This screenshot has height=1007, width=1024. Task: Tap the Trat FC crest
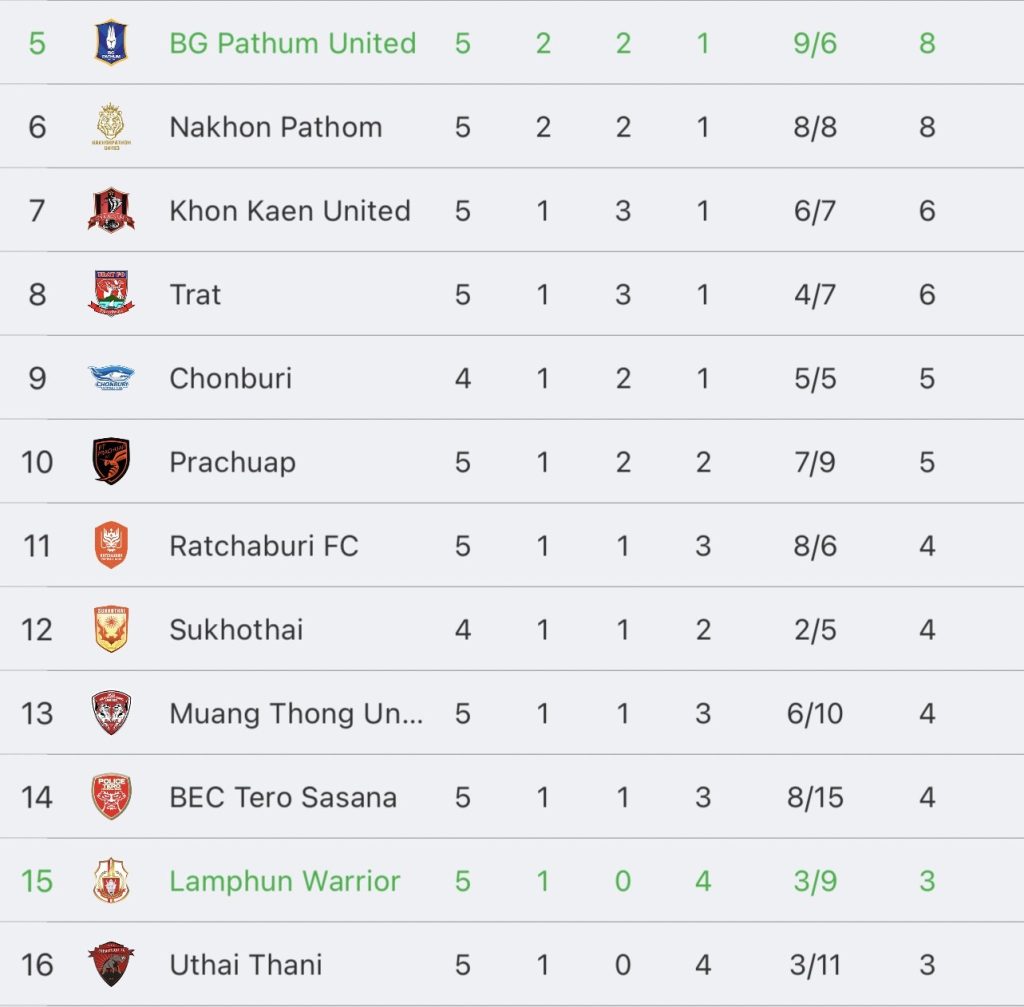point(111,294)
